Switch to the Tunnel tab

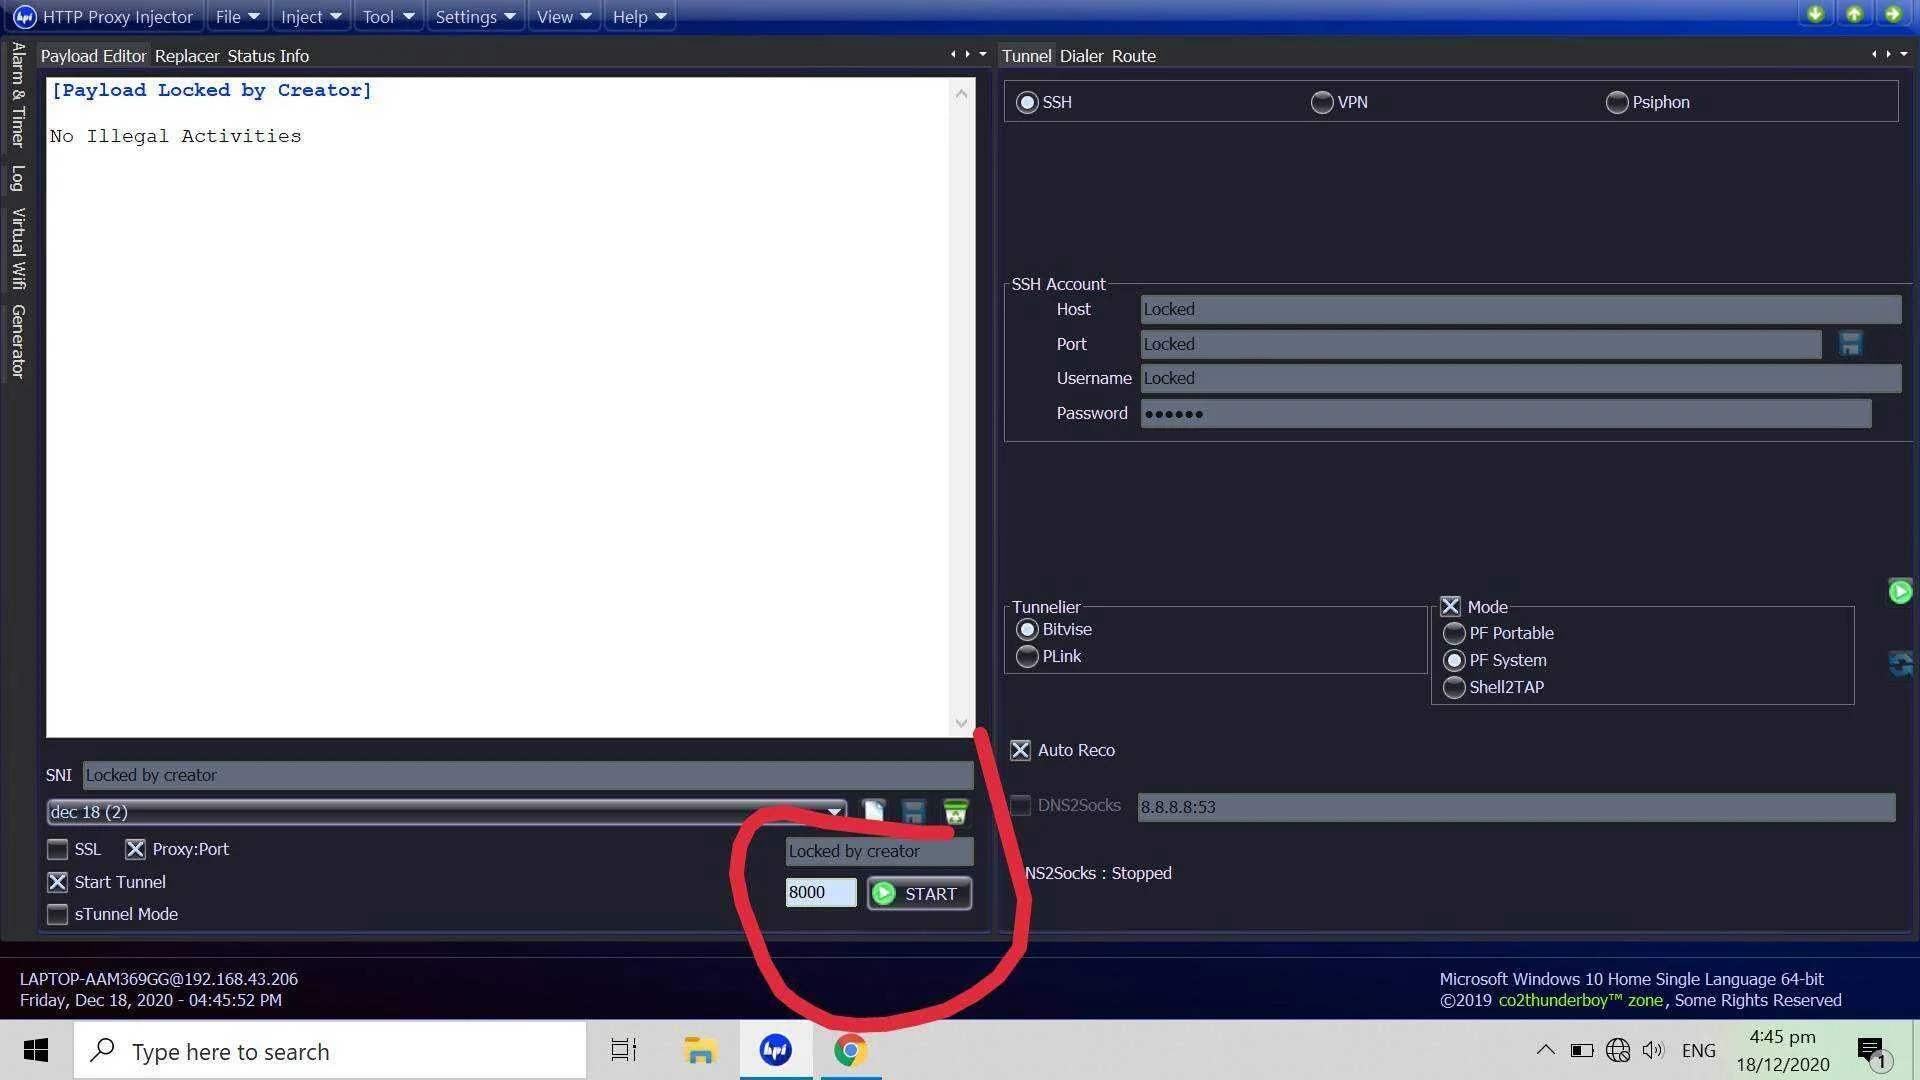[1026, 56]
